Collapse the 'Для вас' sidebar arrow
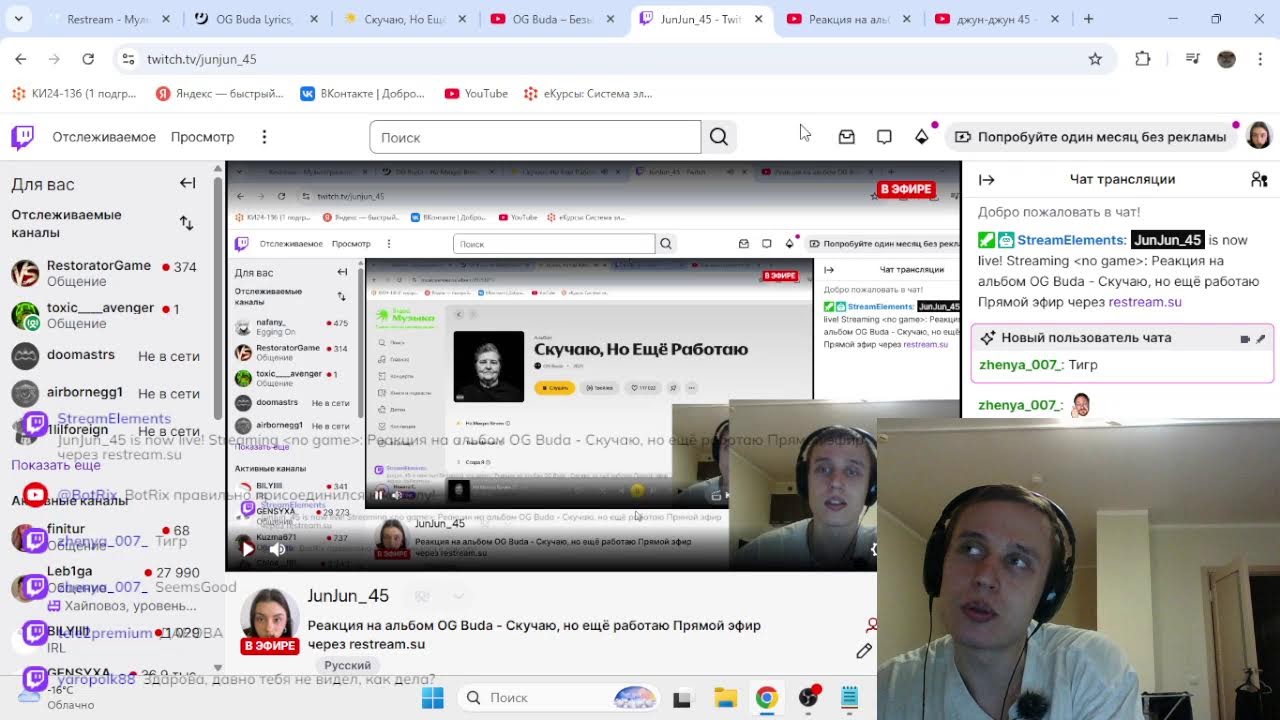This screenshot has height=720, width=1280. (x=187, y=183)
